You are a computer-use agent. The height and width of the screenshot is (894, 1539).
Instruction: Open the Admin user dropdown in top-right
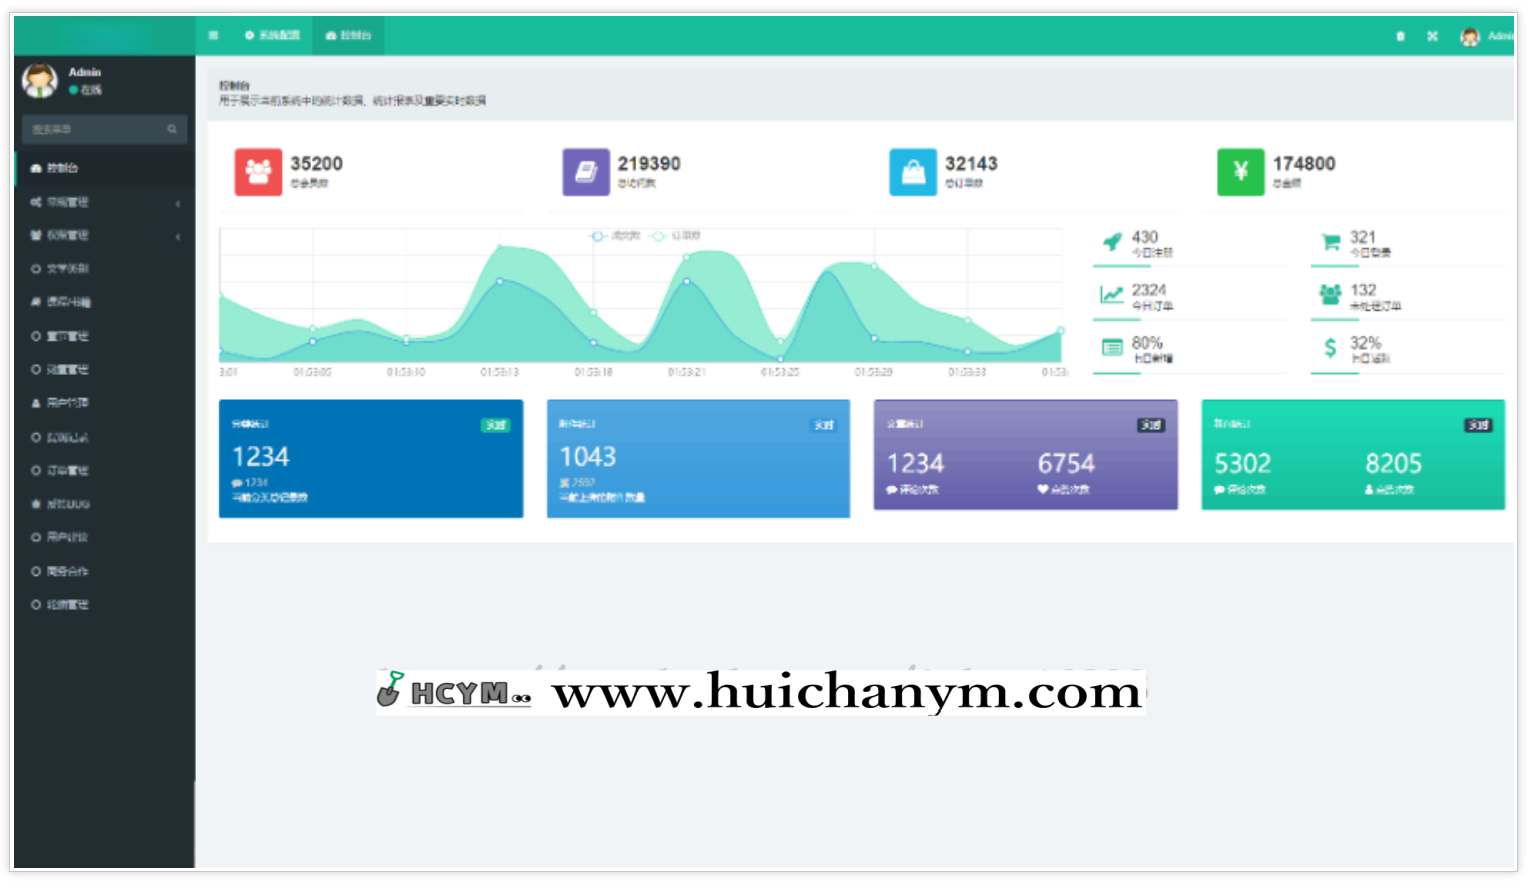tap(1487, 36)
